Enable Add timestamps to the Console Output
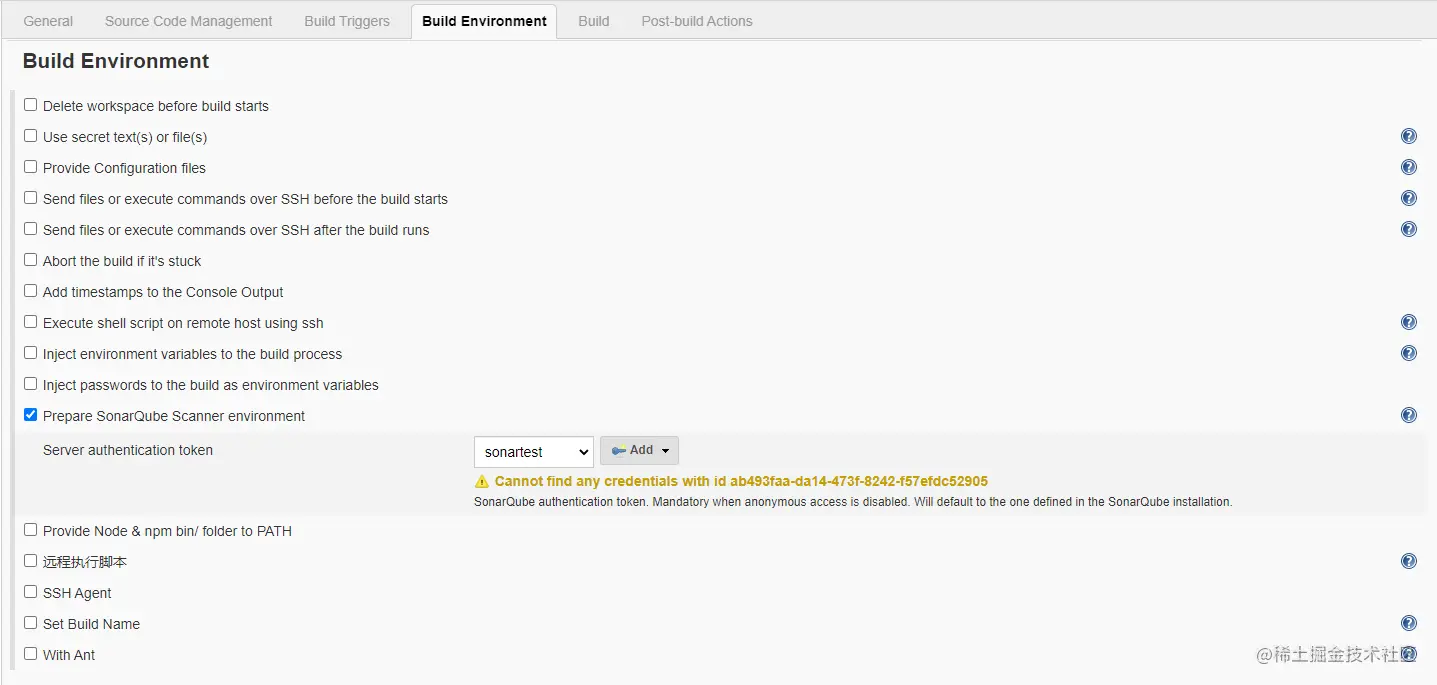The image size is (1437, 685). point(30,291)
